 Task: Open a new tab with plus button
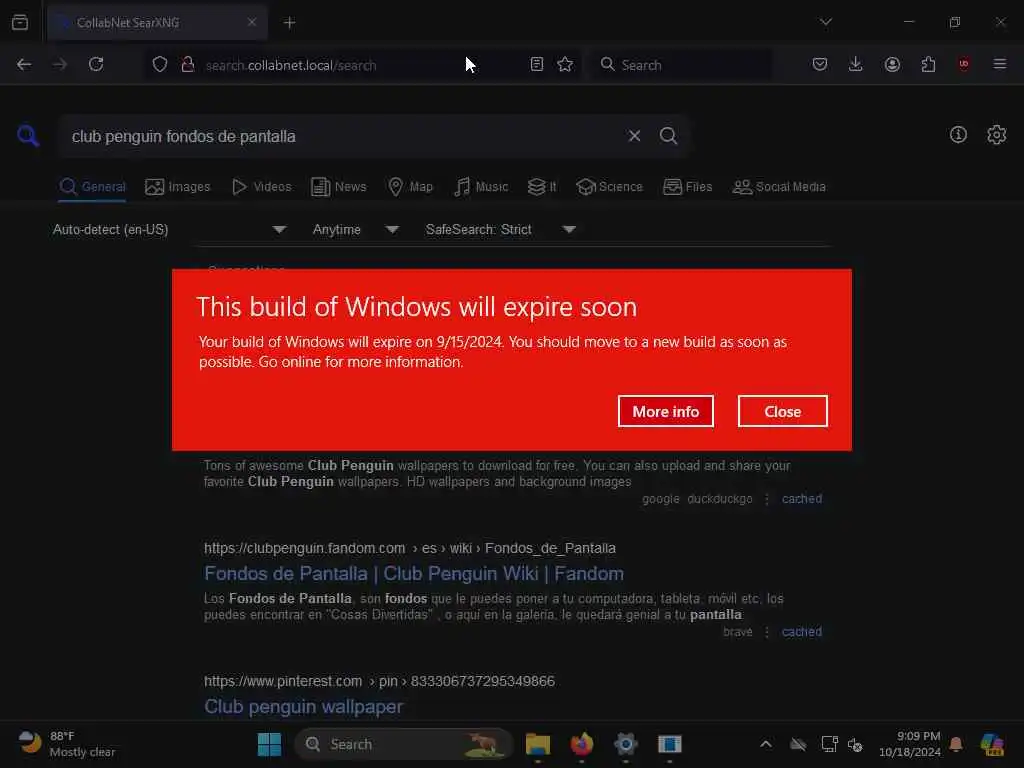pyautogui.click(x=289, y=23)
